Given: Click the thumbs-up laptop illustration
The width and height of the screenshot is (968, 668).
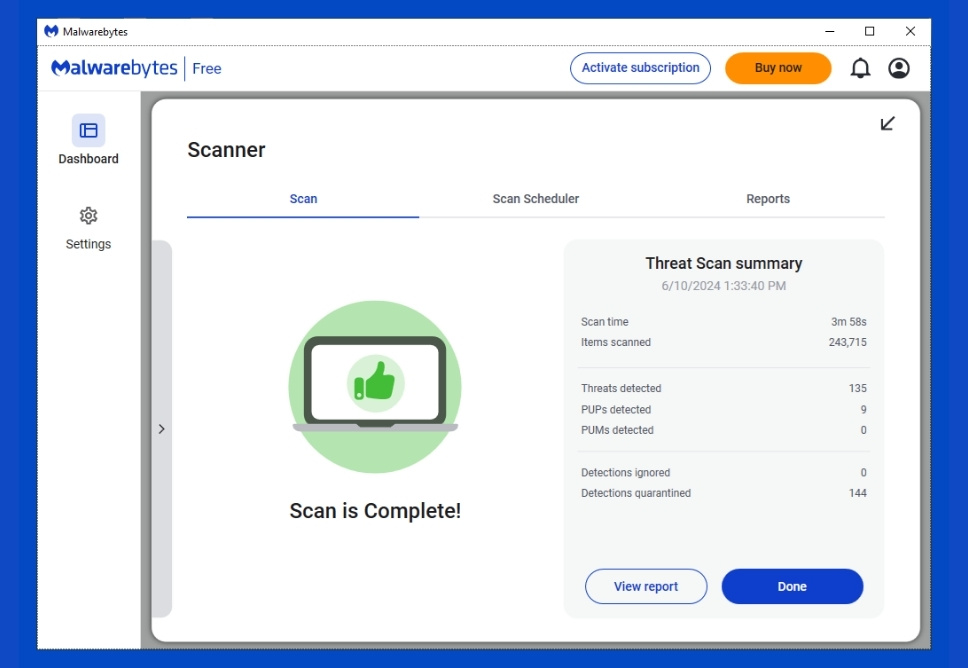Looking at the screenshot, I should click(375, 386).
